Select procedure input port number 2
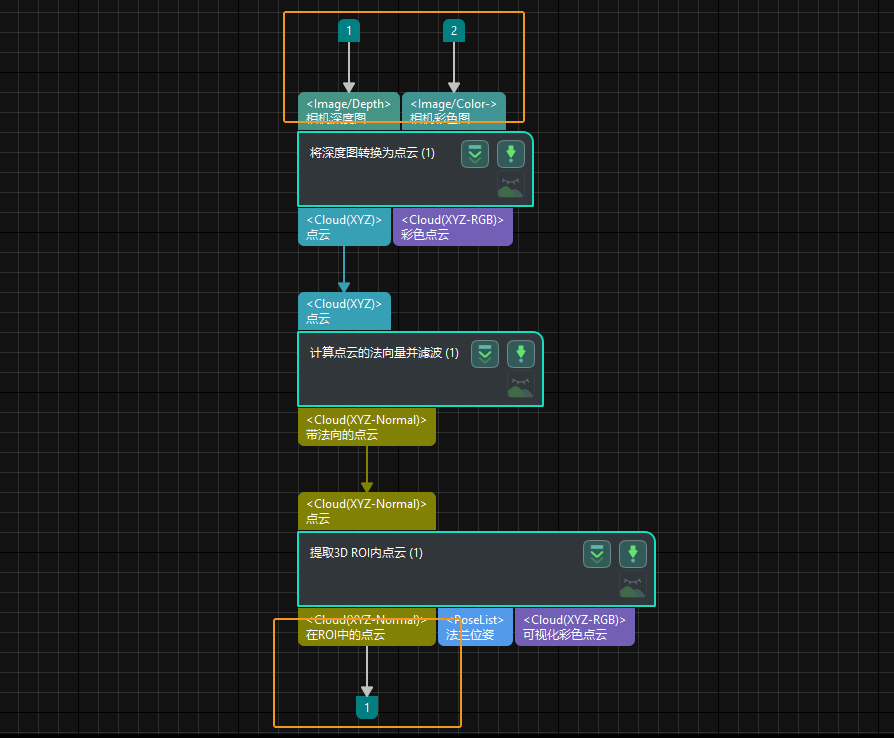Screen dimensions: 894x738 pos(454,31)
